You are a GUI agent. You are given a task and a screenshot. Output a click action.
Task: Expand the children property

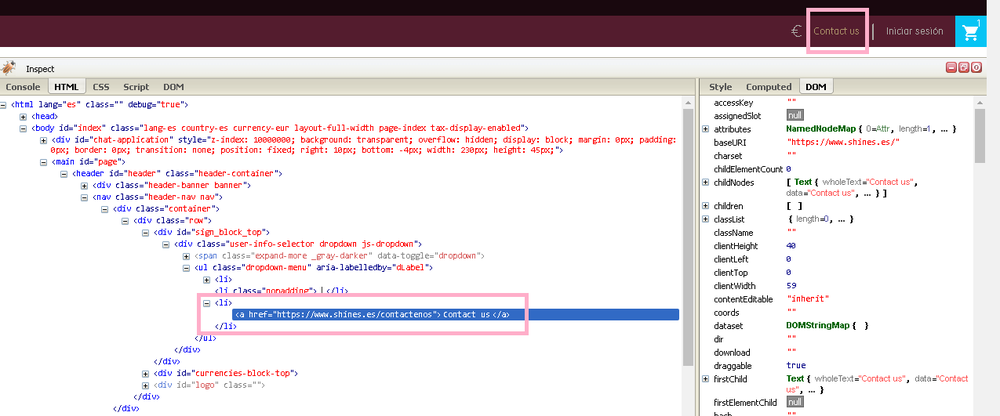point(705,206)
